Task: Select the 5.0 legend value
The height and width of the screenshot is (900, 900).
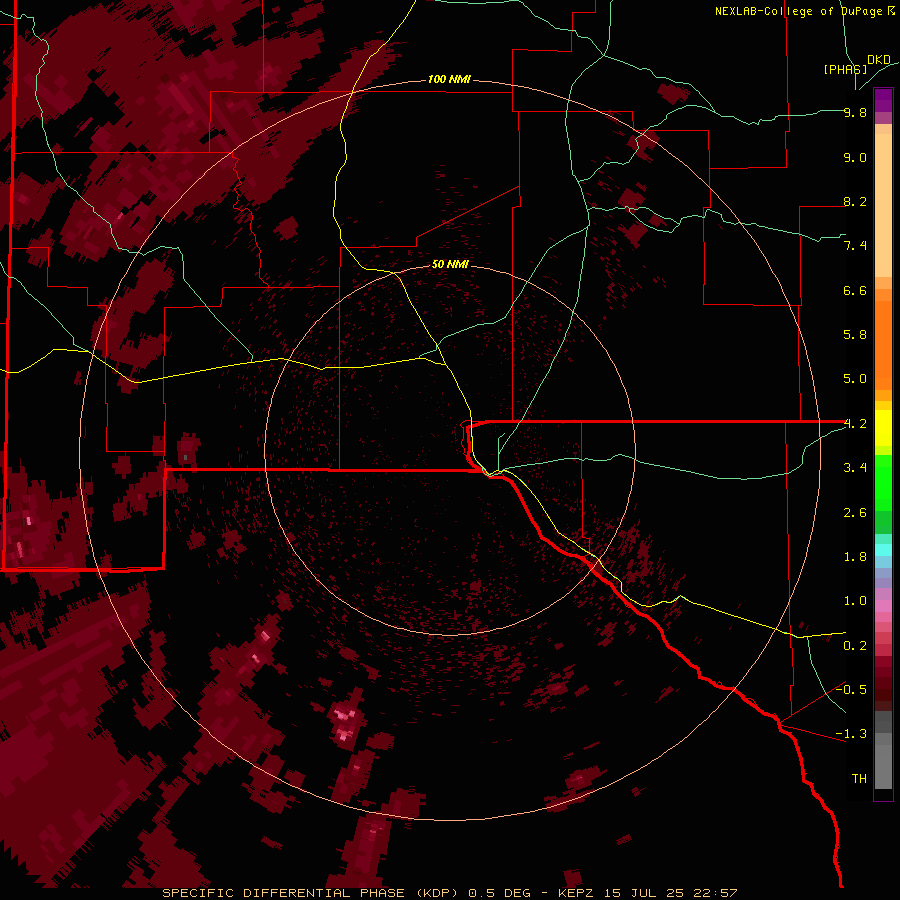Action: pyautogui.click(x=855, y=379)
